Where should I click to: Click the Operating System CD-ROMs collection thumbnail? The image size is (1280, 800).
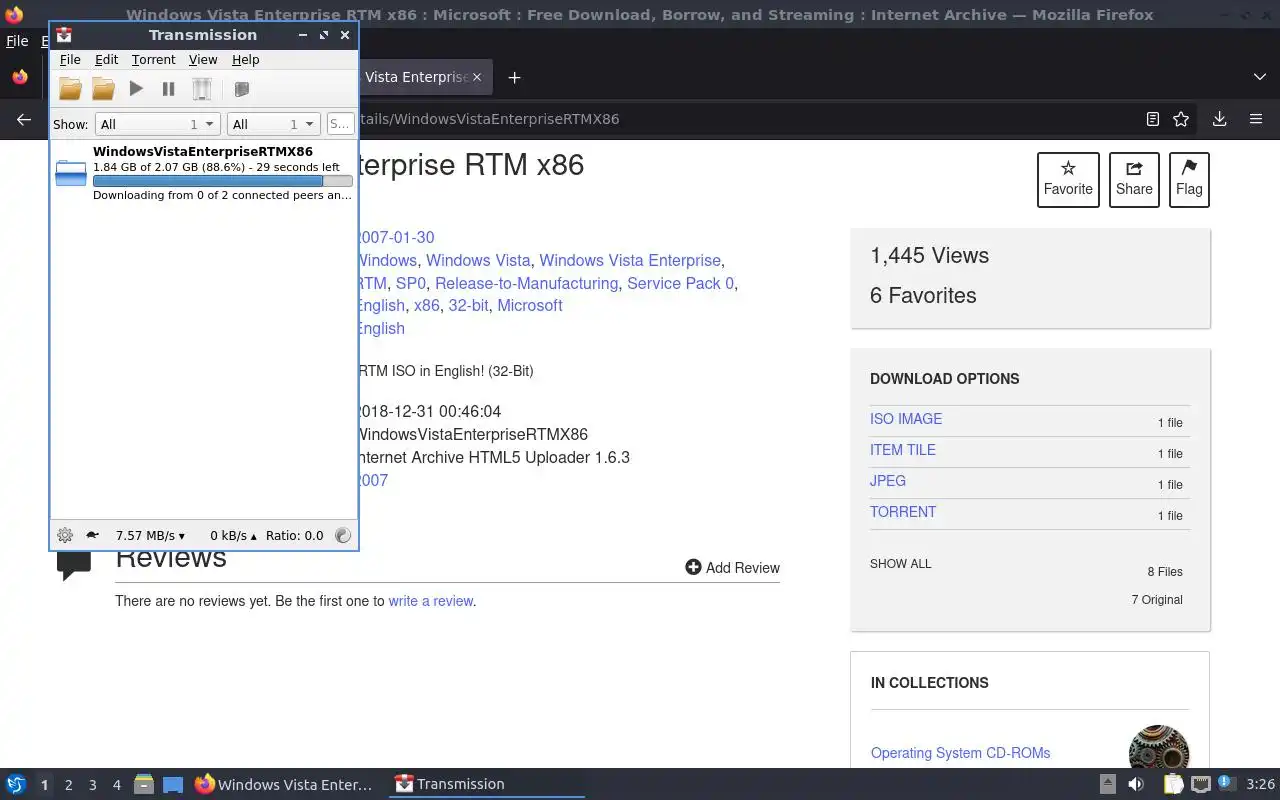pyautogui.click(x=1159, y=748)
